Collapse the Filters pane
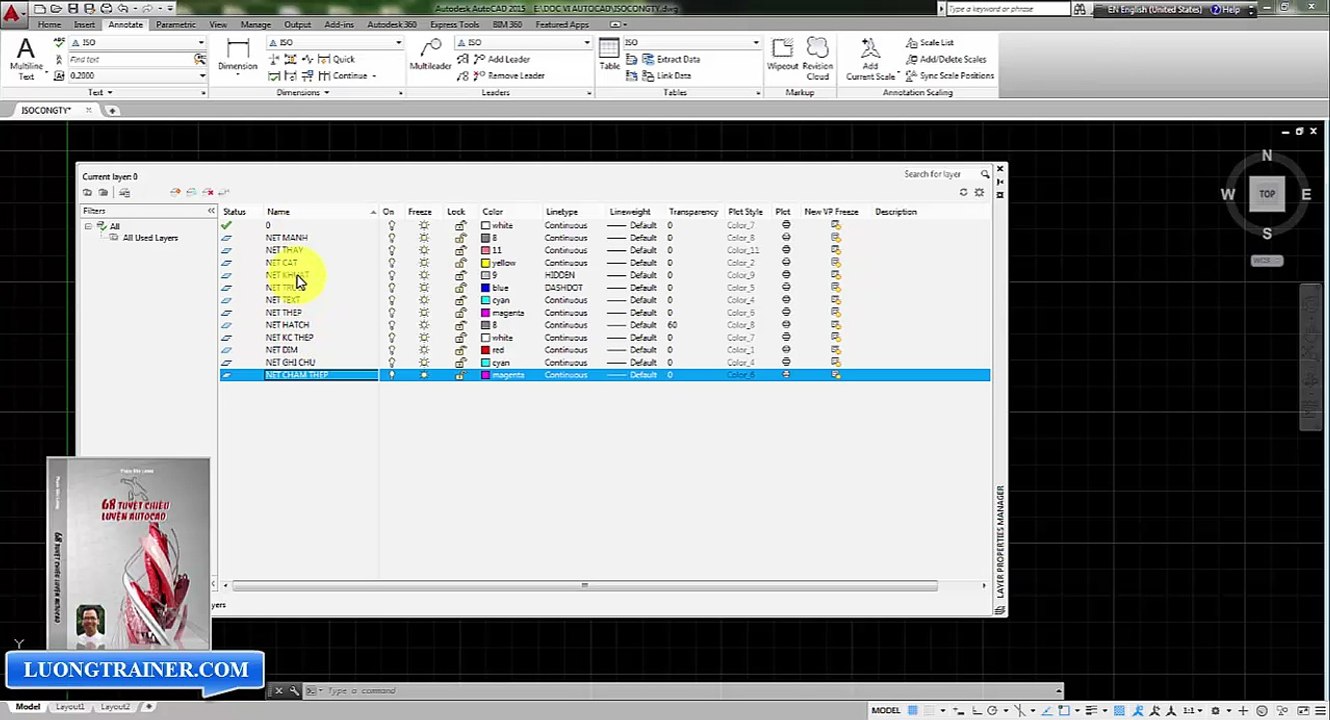 211,211
